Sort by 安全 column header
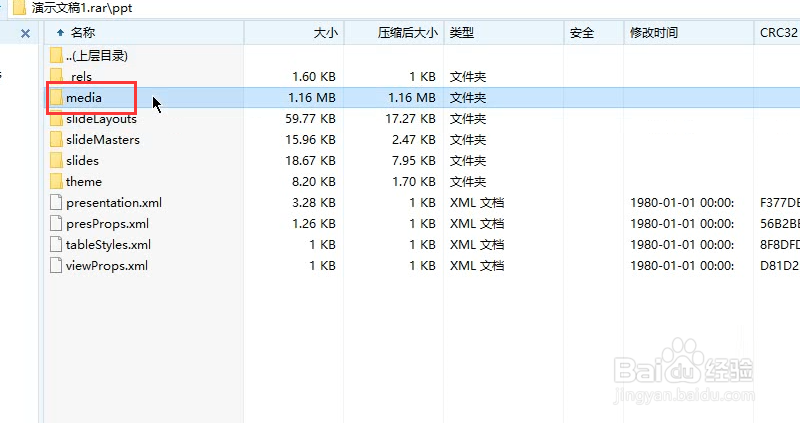Screen dimensions: 800x423 (594, 33)
